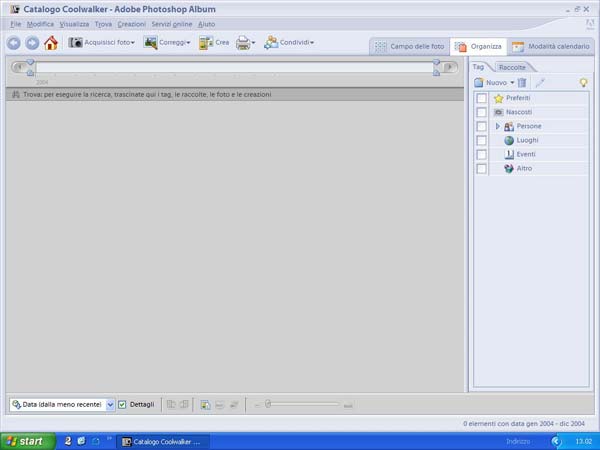Click the Eventi calendar icon
Image resolution: width=600 pixels, height=450 pixels.
[x=509, y=154]
